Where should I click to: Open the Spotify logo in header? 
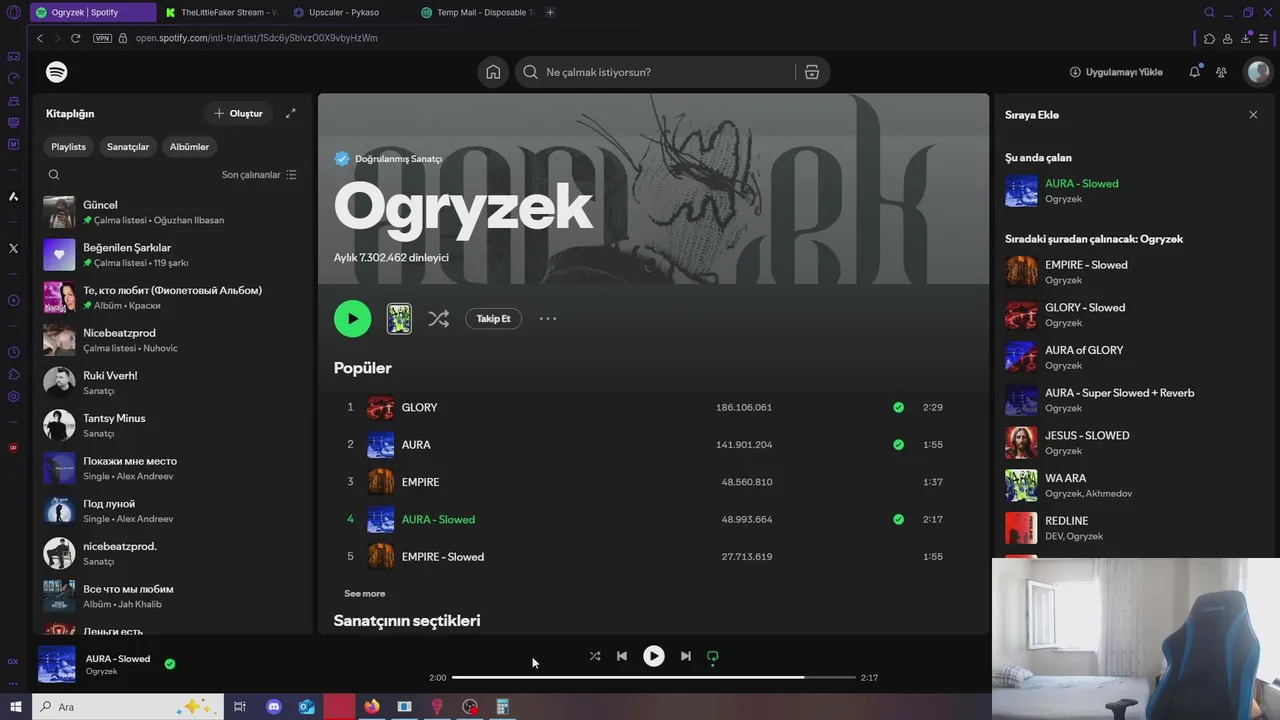point(57,72)
